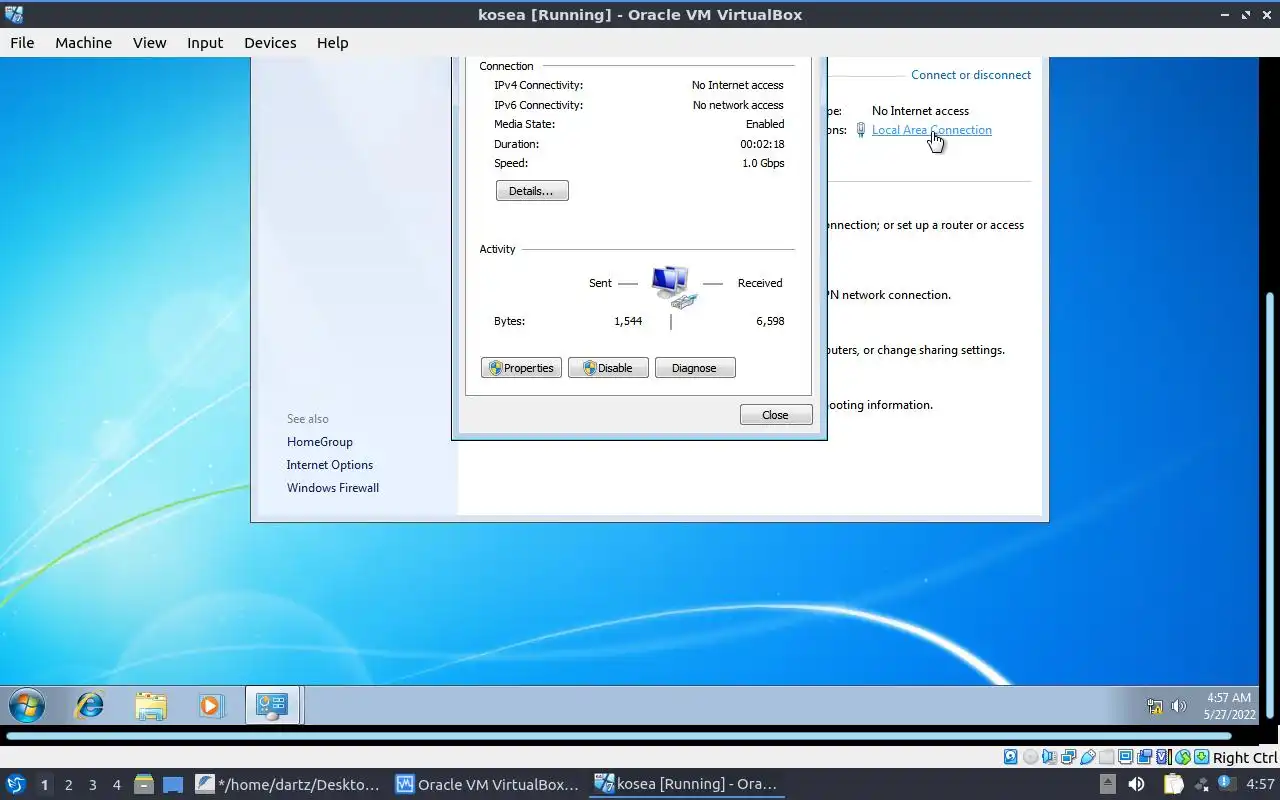This screenshot has height=800, width=1280.
Task: Switch to host workspace 1
Action: (x=44, y=785)
